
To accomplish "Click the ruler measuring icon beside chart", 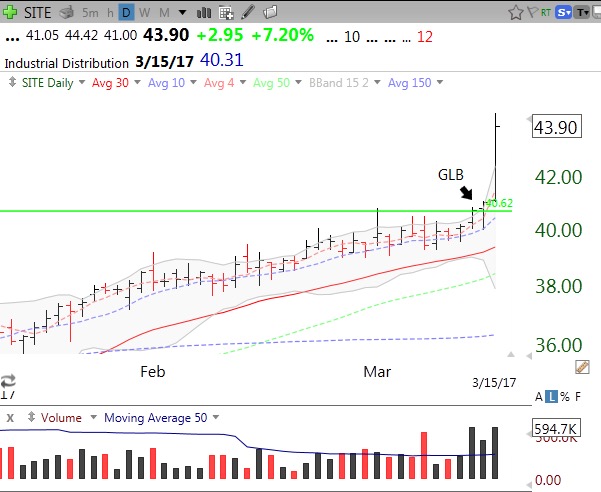I will pos(582,367).
